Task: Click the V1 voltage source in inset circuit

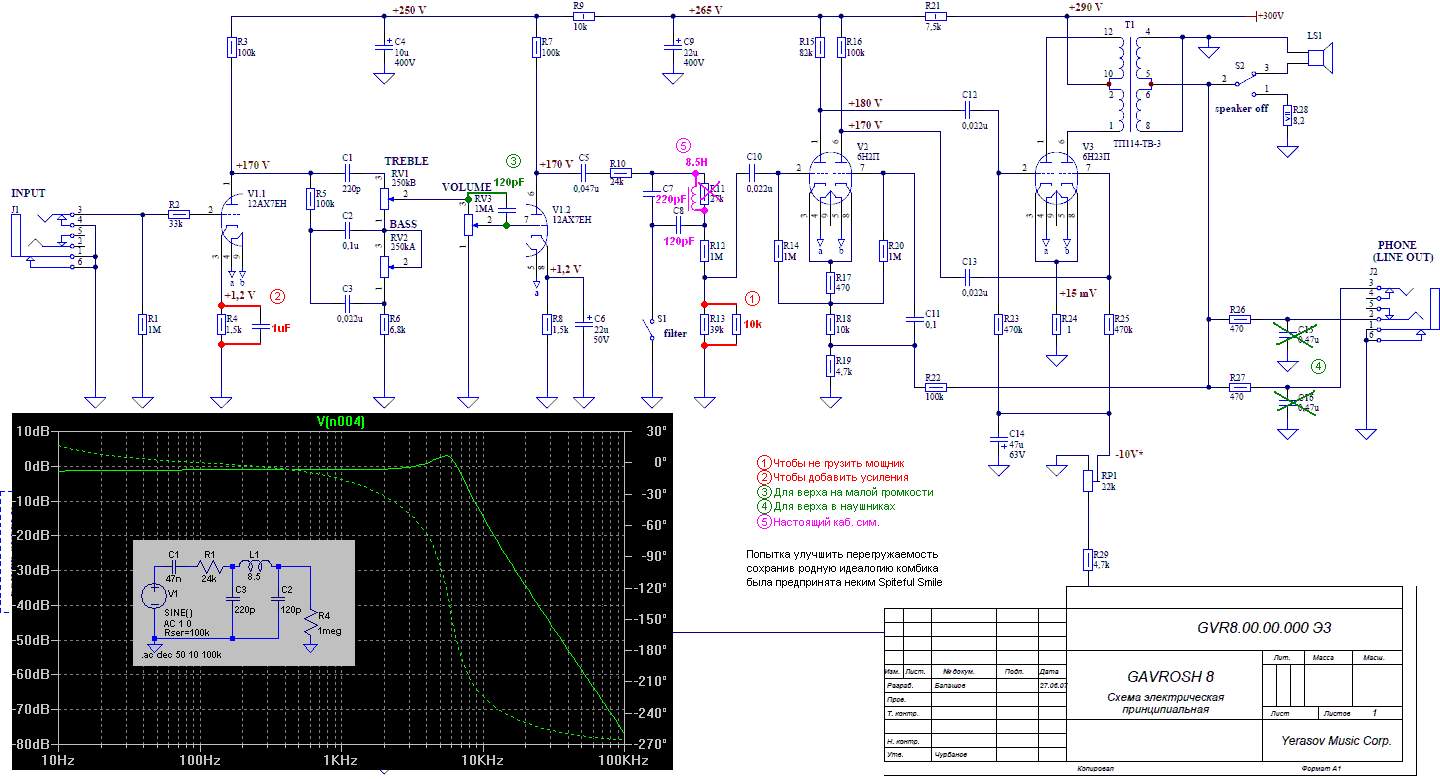Action: [153, 597]
